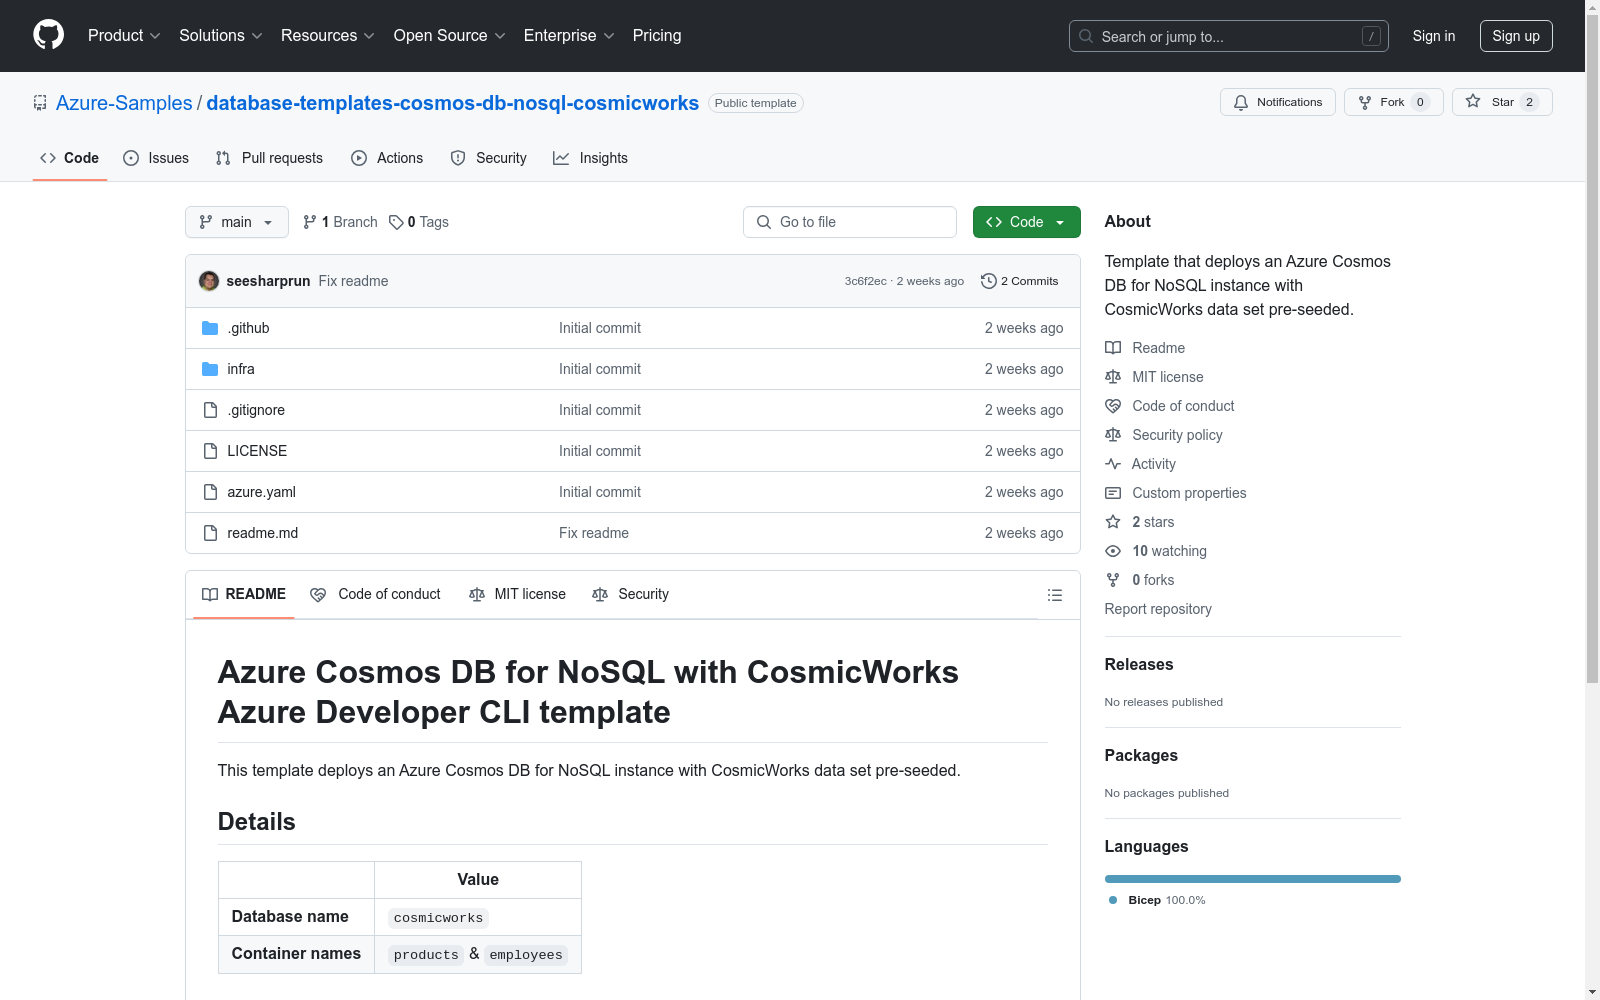The image size is (1600, 1000).
Task: Open the Insights tab
Action: pyautogui.click(x=590, y=158)
